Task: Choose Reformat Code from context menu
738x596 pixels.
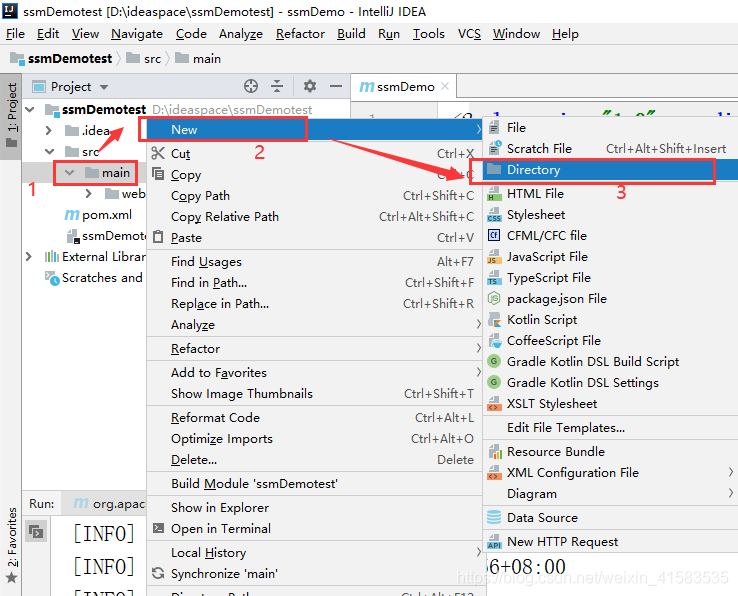Action: click(314, 417)
